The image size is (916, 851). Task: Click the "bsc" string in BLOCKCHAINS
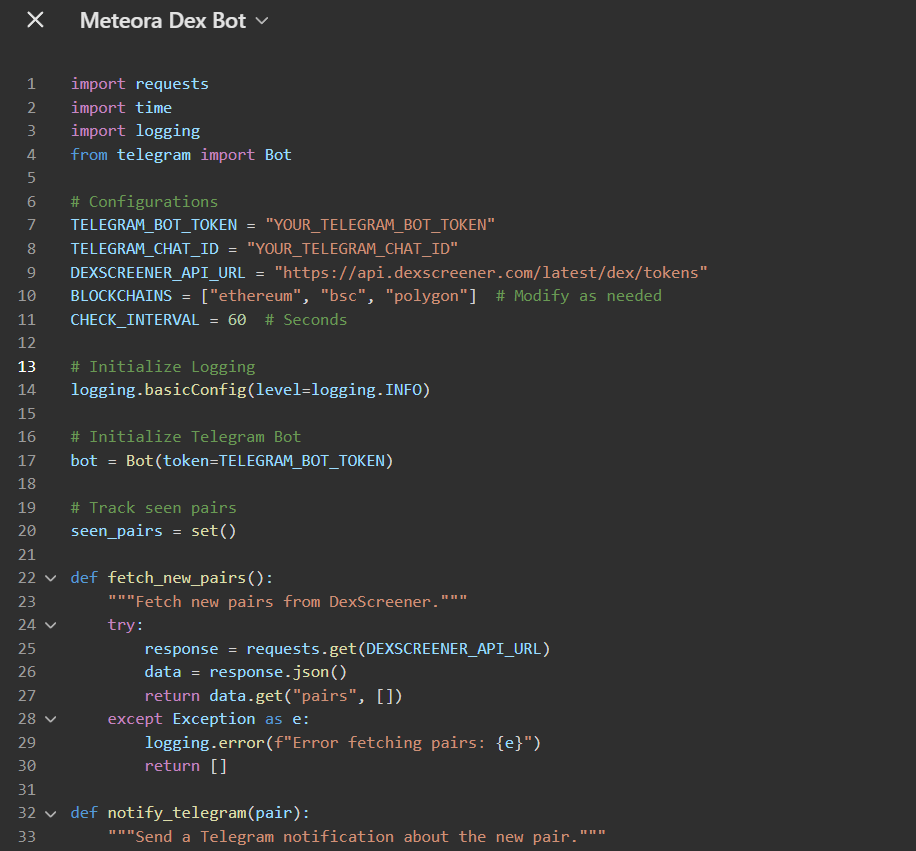[x=343, y=296]
